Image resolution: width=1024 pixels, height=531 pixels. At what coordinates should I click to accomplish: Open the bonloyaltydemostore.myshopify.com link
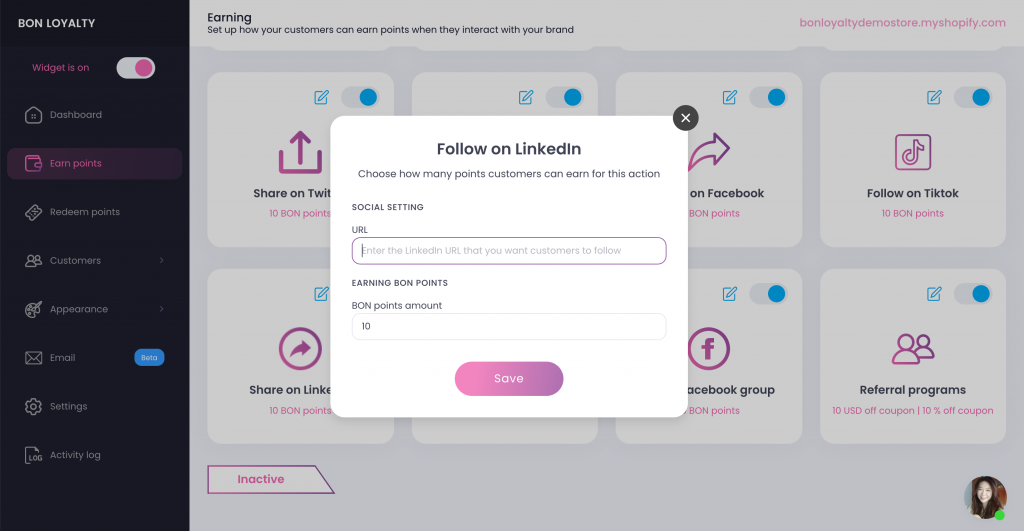902,22
